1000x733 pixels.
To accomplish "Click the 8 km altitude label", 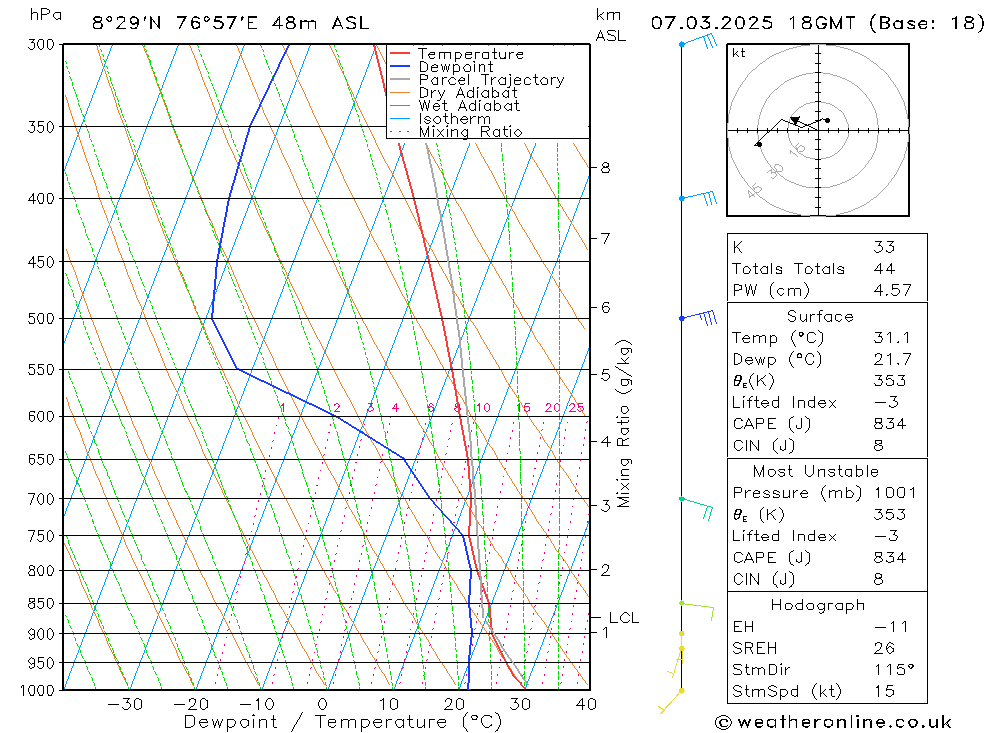I will pyautogui.click(x=605, y=168).
